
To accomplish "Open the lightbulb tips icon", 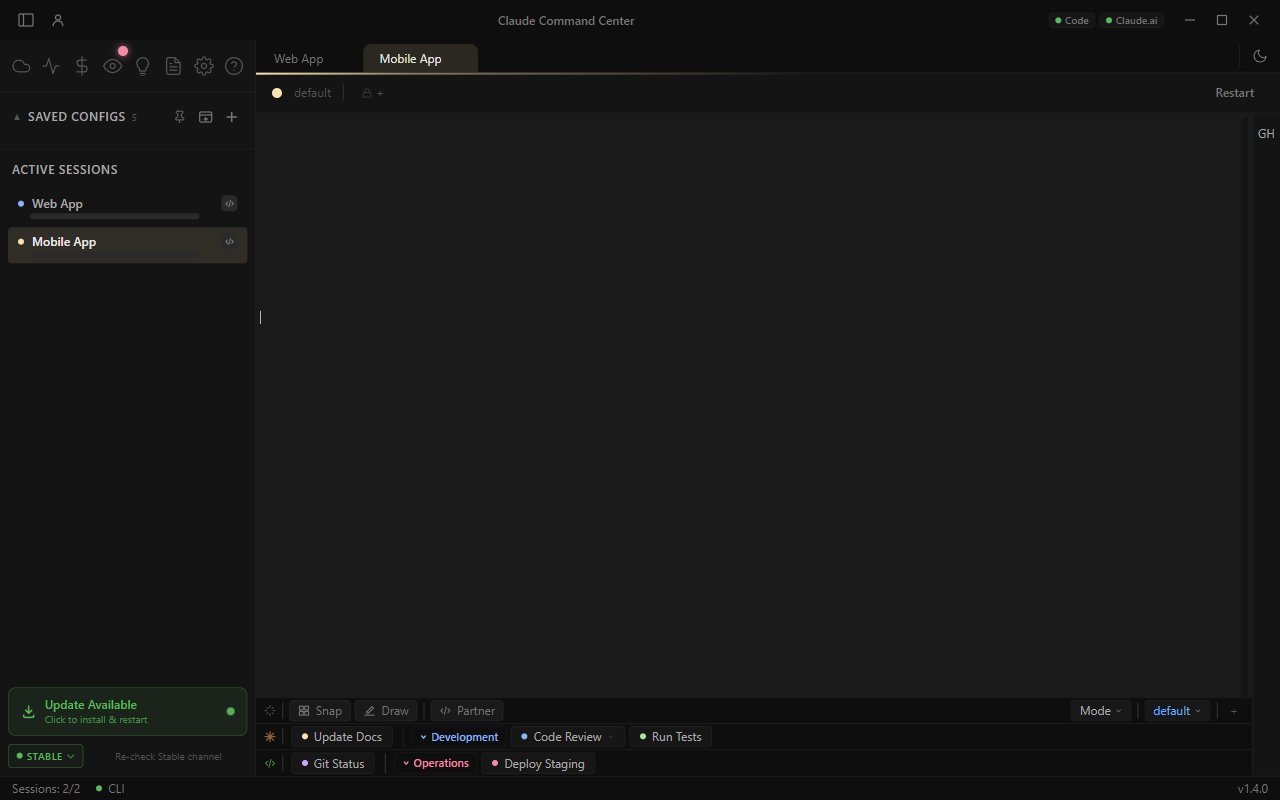I will 143,66.
